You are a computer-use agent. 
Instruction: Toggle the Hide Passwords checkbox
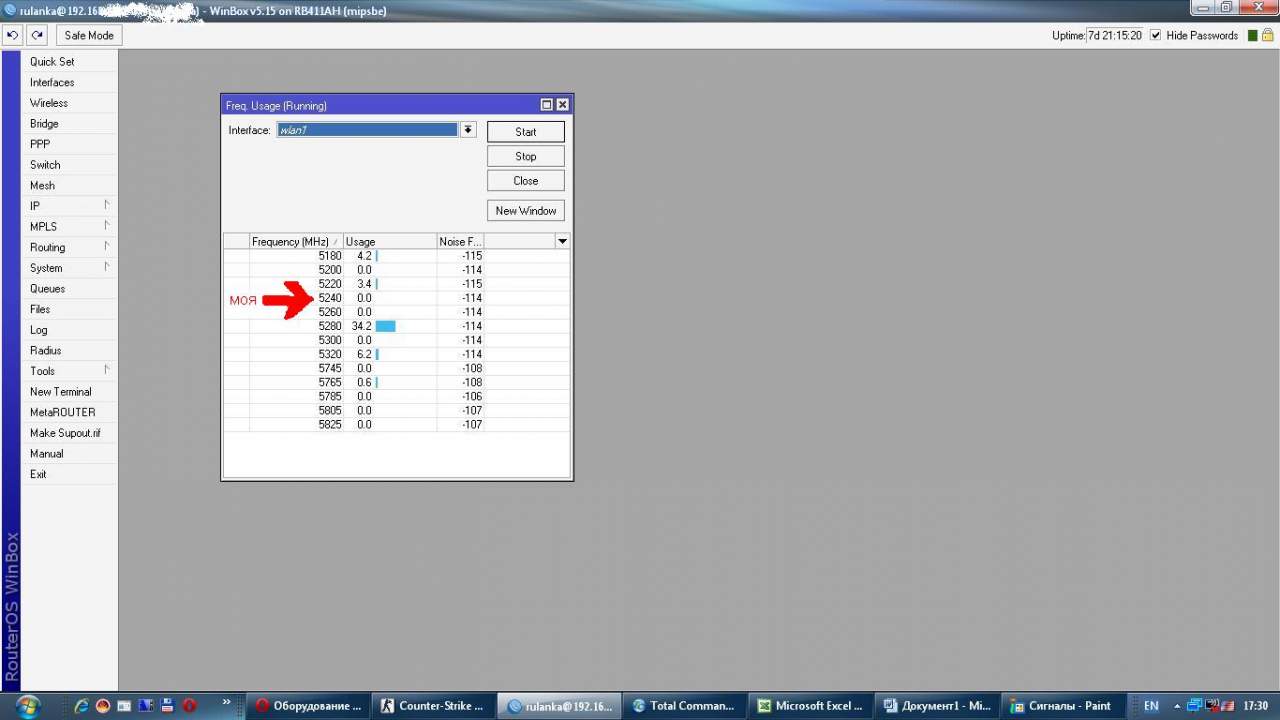pyautogui.click(x=1156, y=35)
